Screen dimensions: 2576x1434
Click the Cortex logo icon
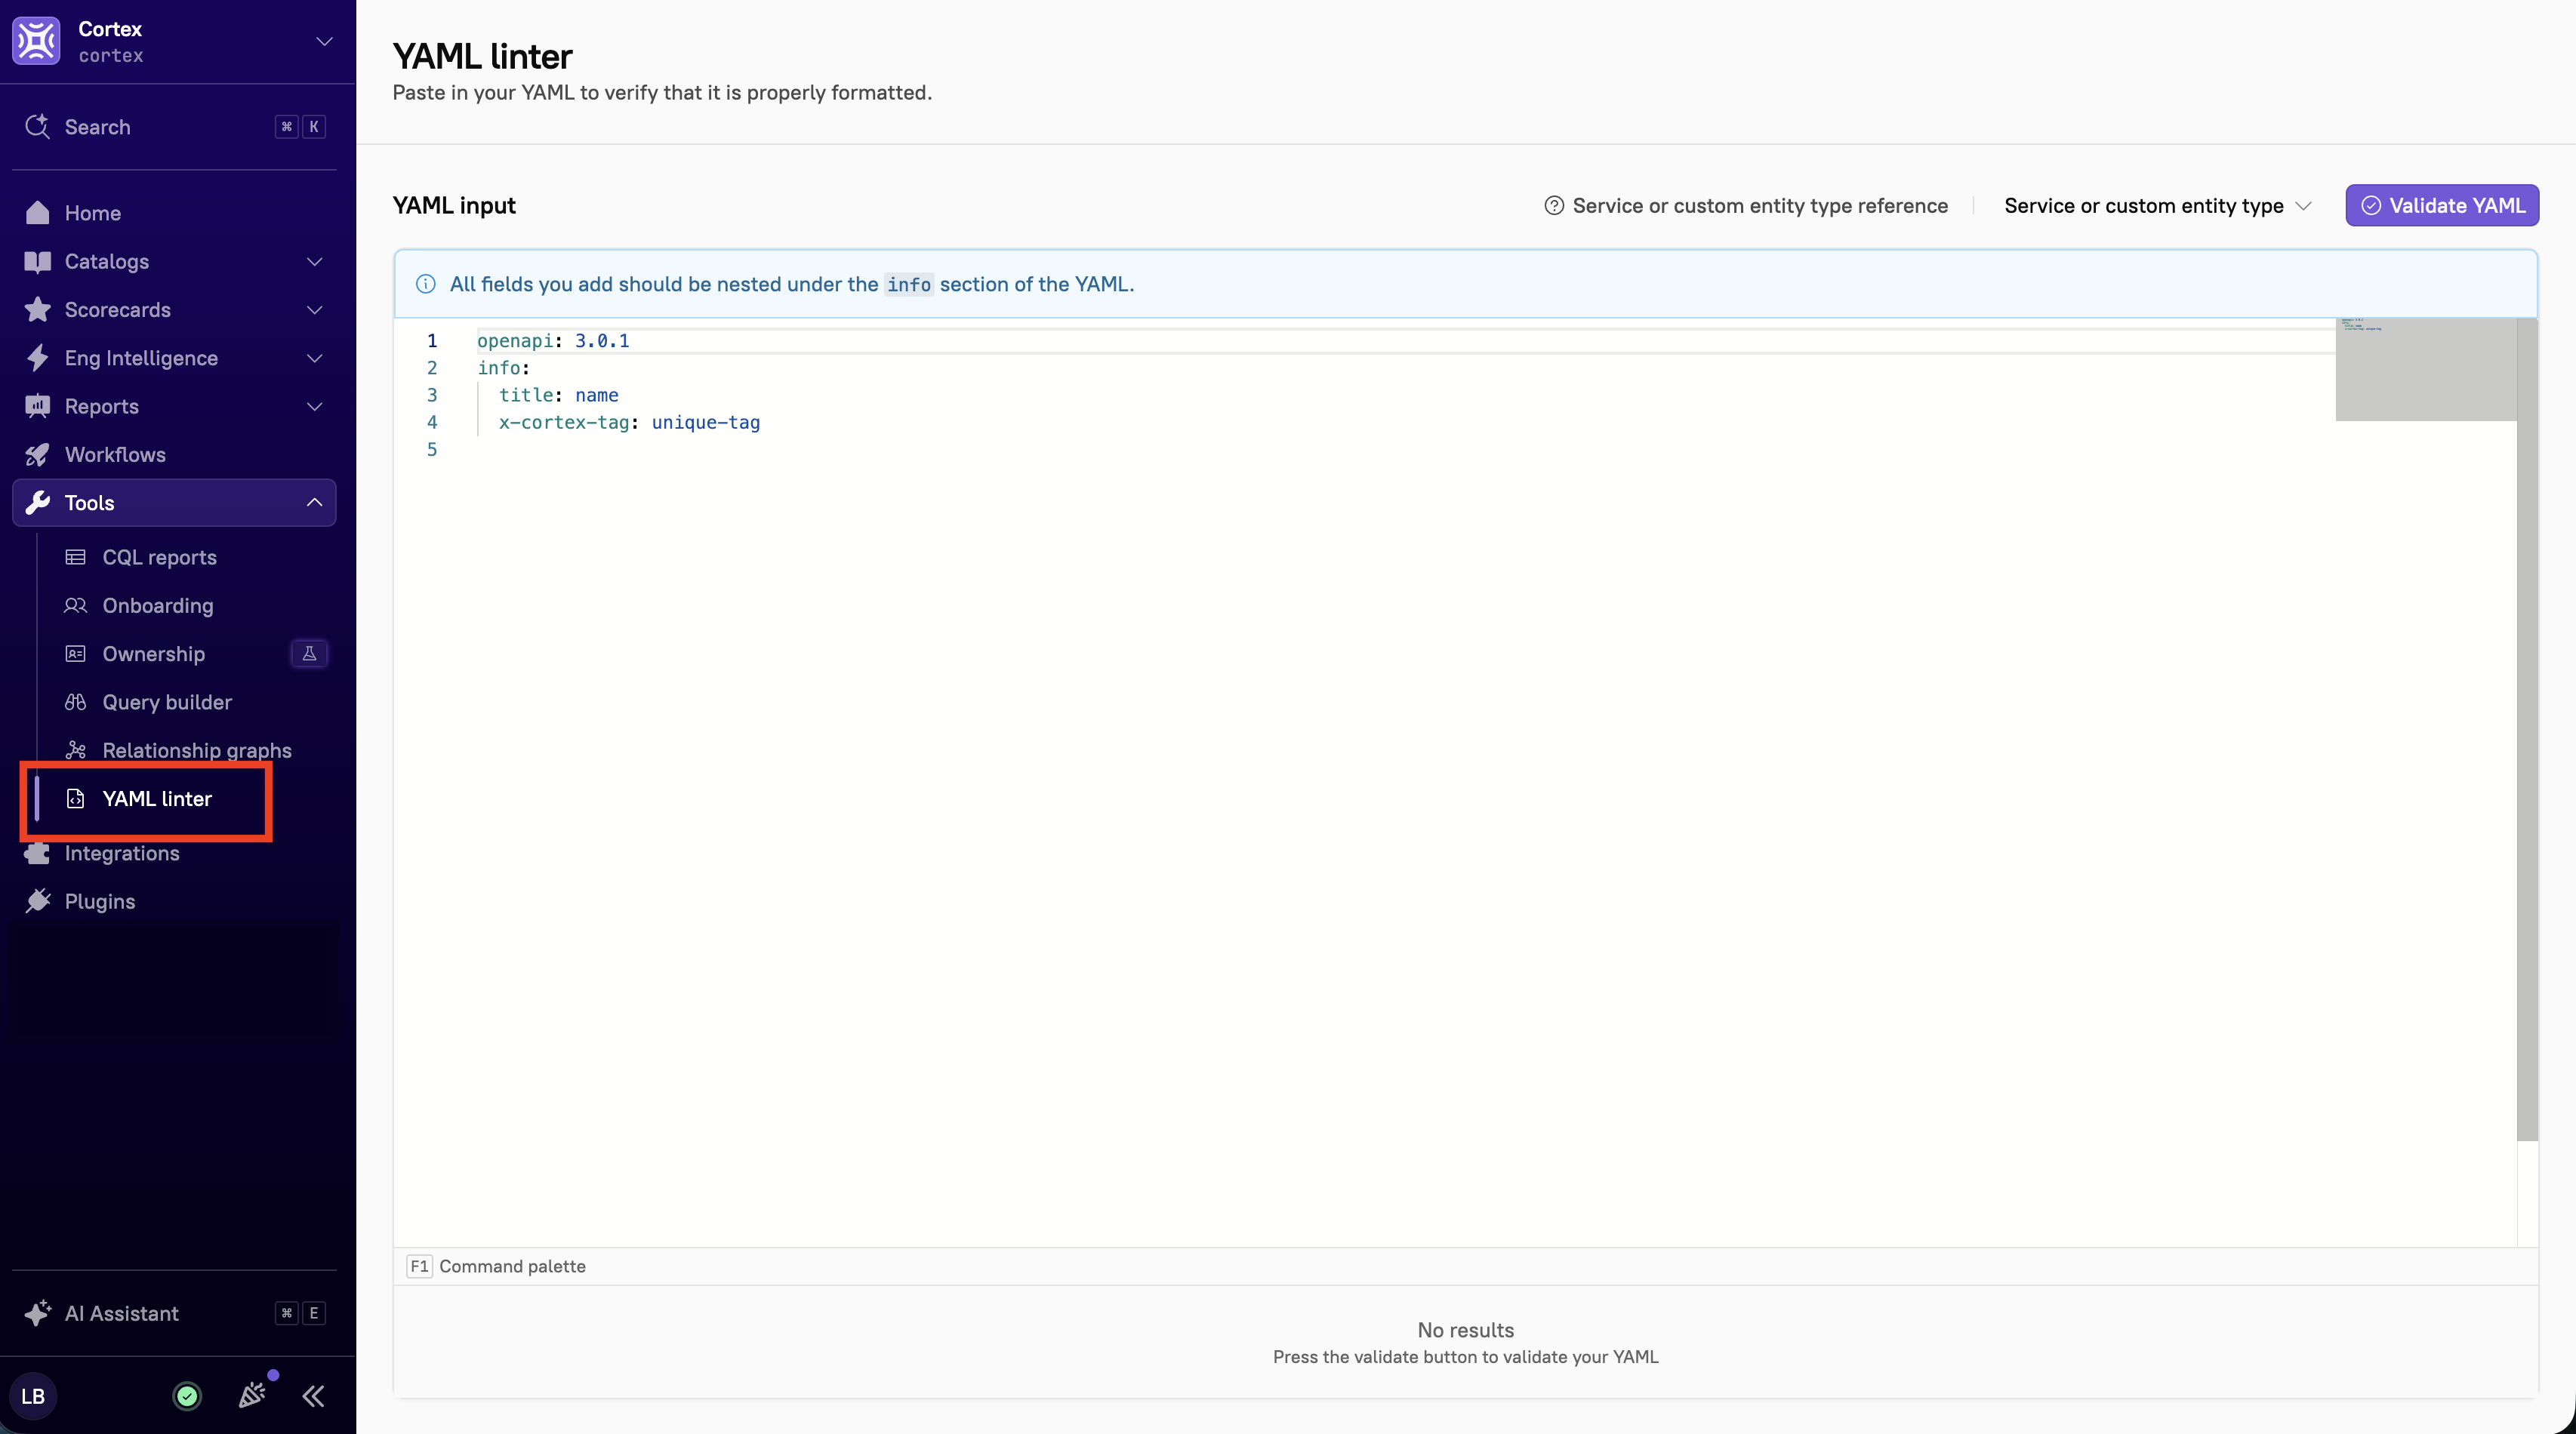click(x=36, y=41)
